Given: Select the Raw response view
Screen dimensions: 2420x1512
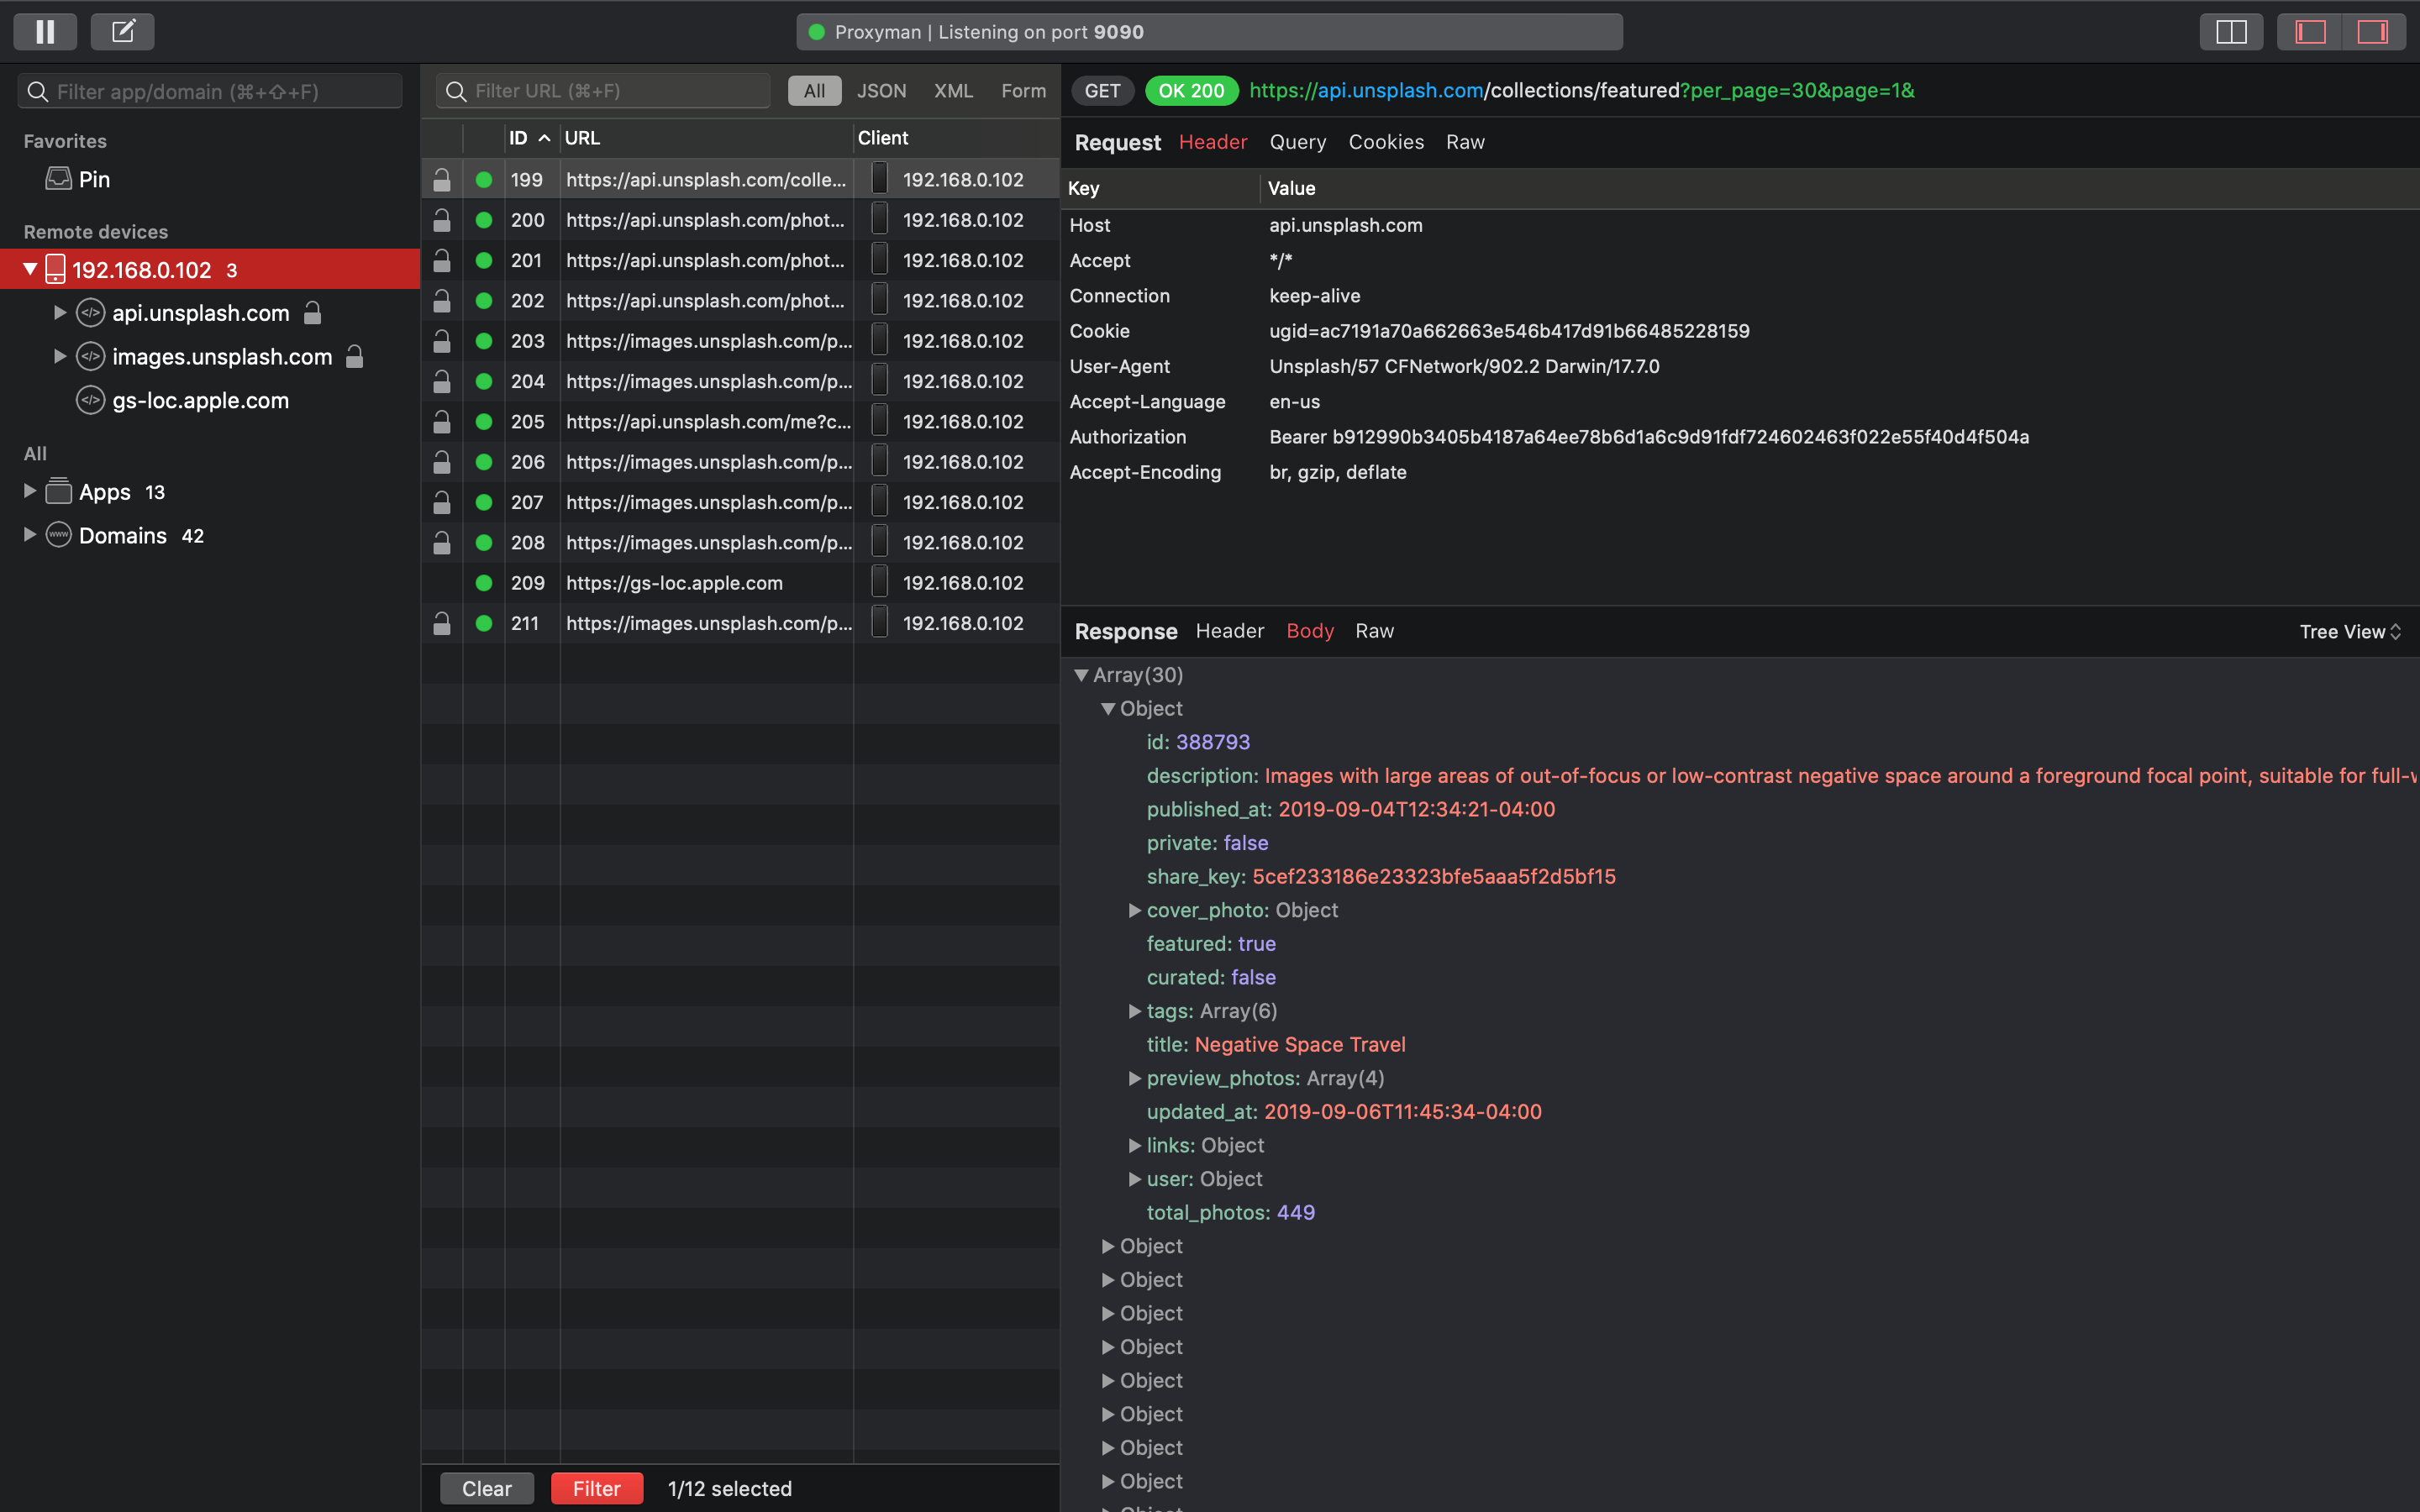Looking at the screenshot, I should pyautogui.click(x=1373, y=629).
